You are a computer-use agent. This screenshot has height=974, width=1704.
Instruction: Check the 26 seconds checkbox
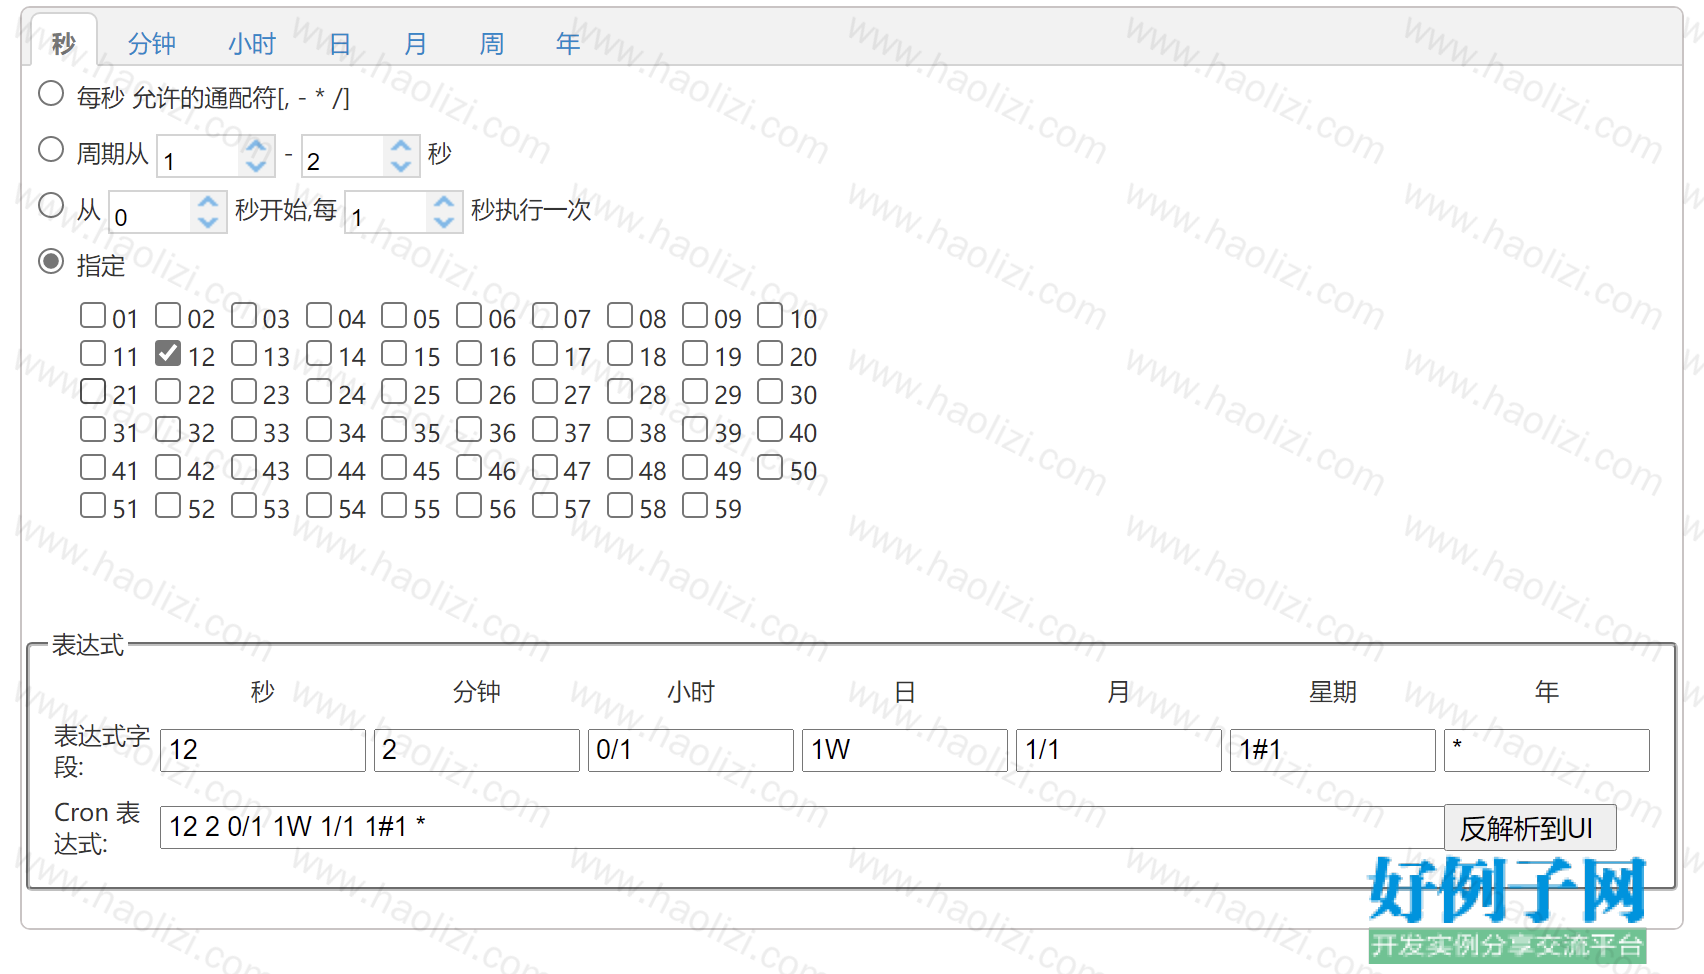click(x=469, y=392)
